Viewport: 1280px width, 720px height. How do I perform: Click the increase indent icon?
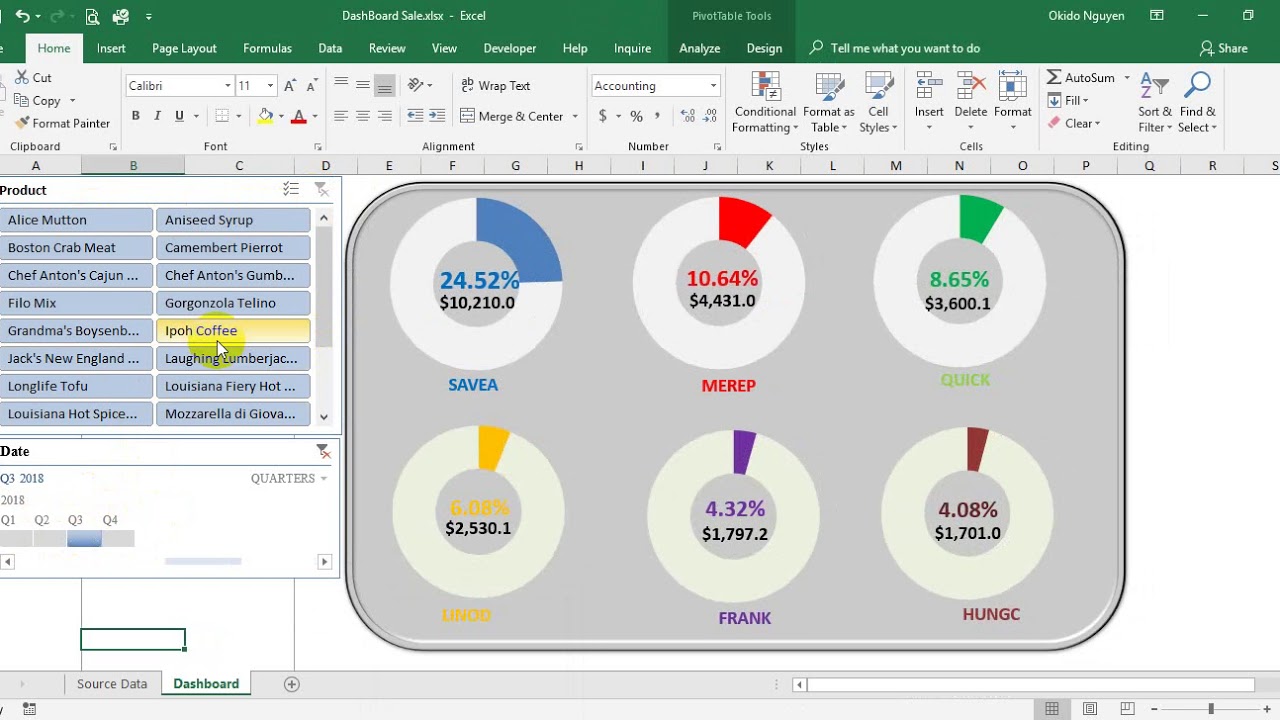[x=438, y=116]
